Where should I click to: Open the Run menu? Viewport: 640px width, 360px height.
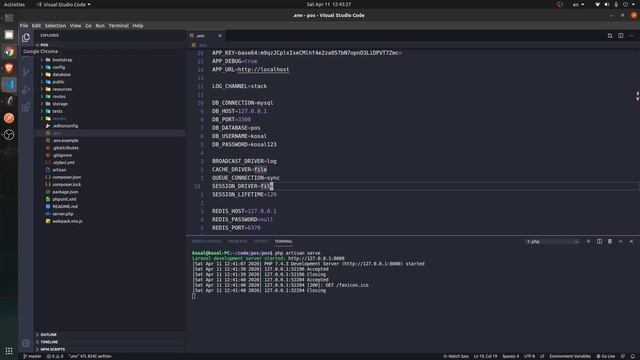[100, 26]
